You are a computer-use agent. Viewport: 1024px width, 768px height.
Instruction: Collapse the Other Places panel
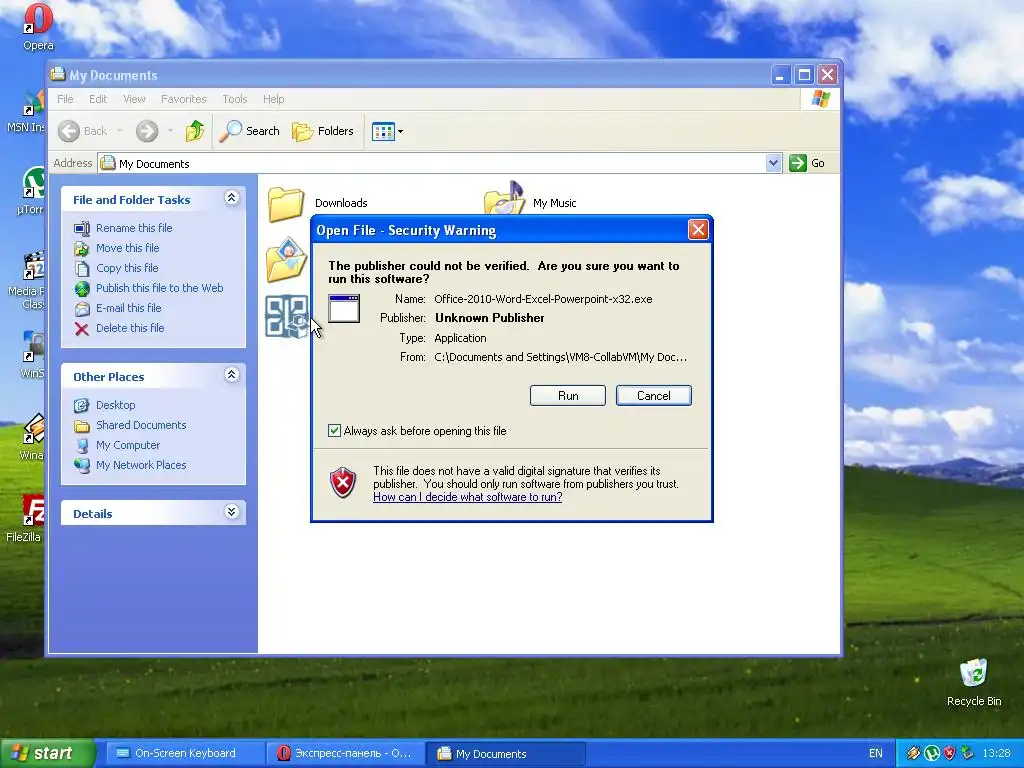point(232,375)
